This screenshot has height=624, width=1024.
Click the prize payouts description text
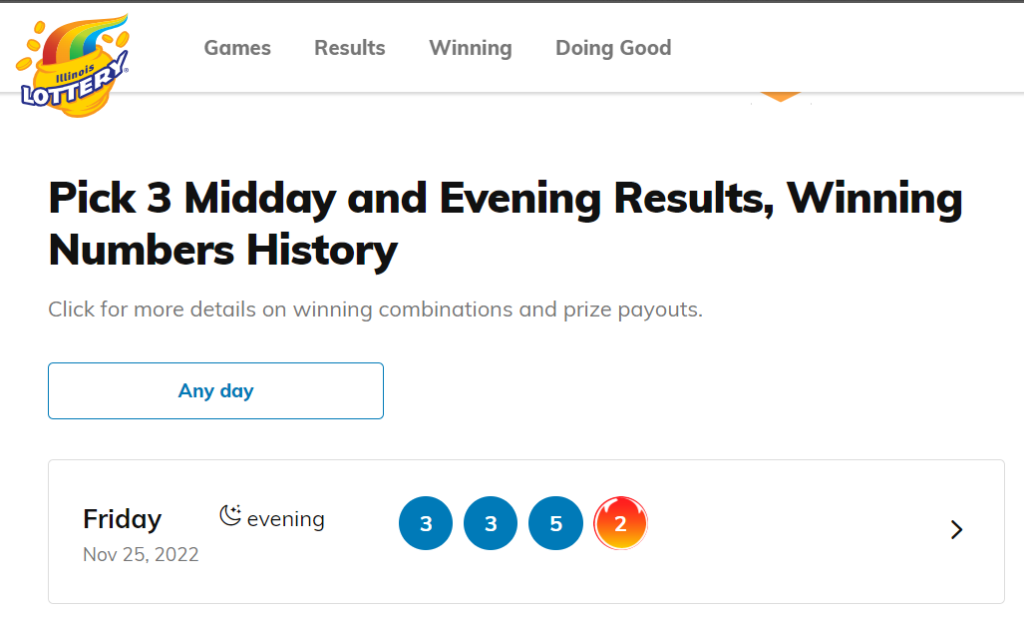click(x=375, y=309)
